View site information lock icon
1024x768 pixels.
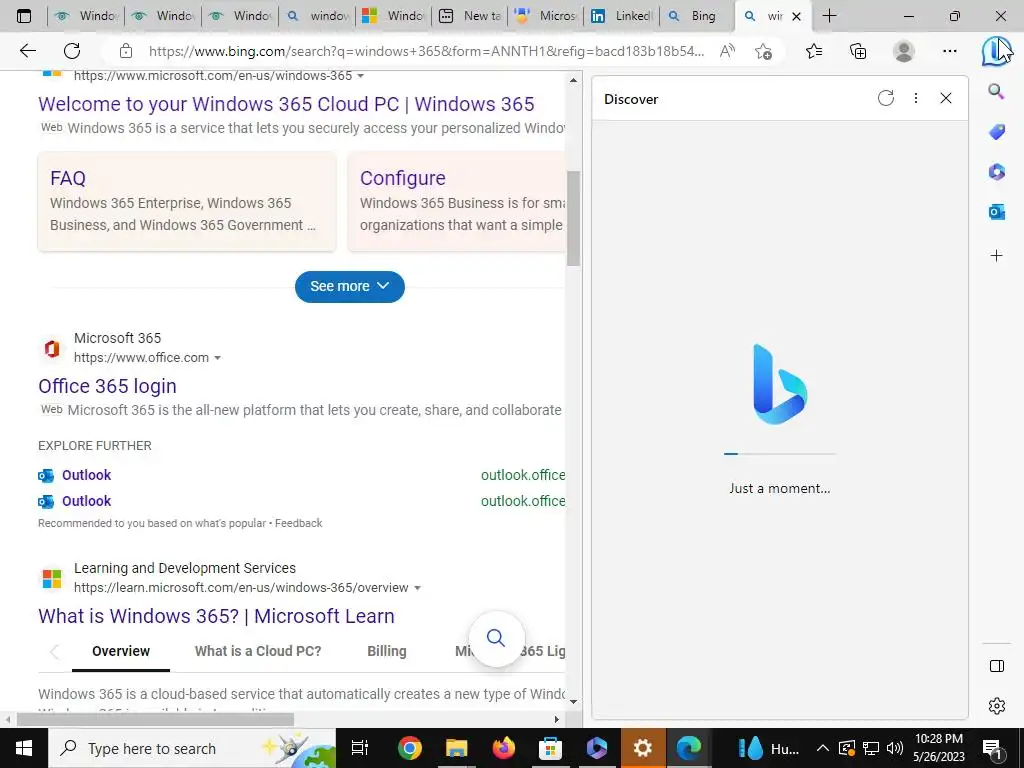(x=126, y=51)
